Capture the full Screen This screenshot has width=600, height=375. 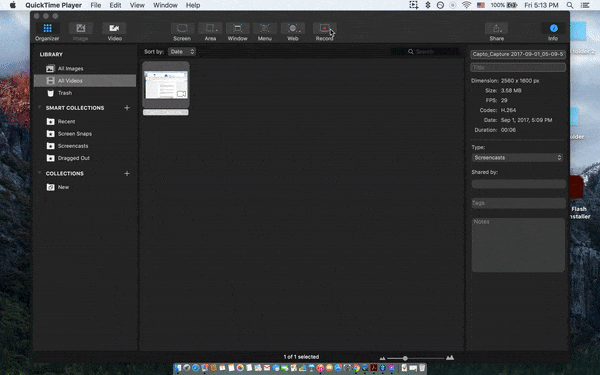pos(182,32)
